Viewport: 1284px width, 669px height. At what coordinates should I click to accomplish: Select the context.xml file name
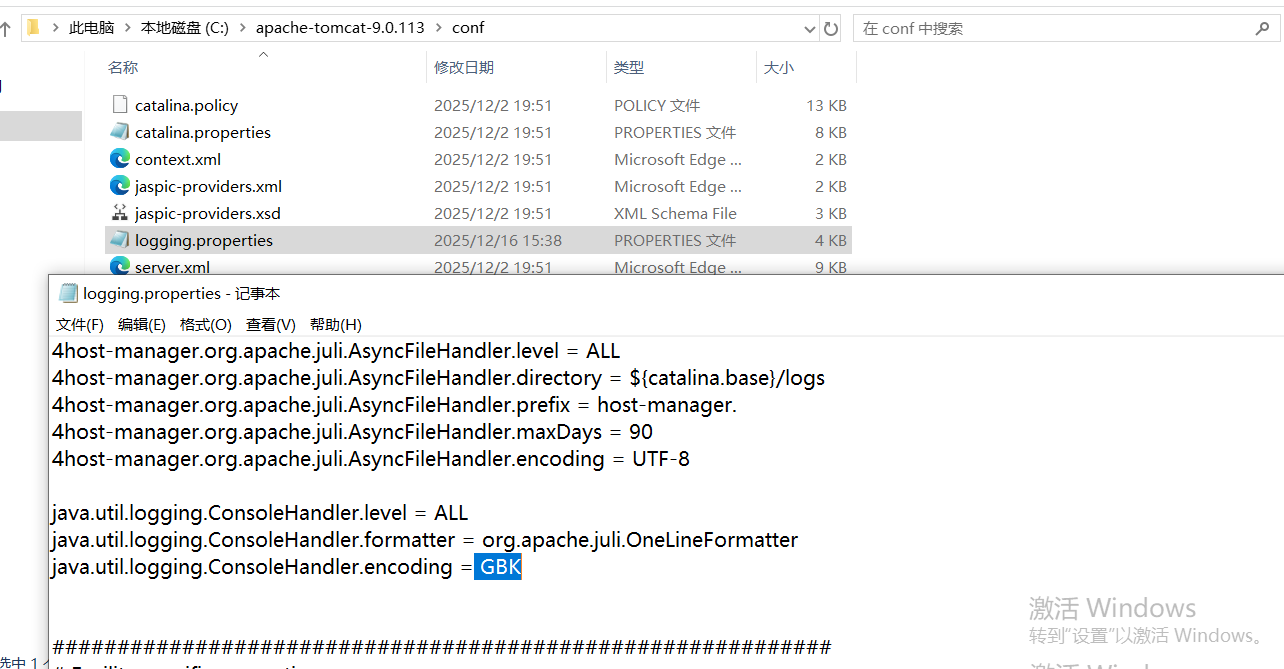(x=178, y=159)
